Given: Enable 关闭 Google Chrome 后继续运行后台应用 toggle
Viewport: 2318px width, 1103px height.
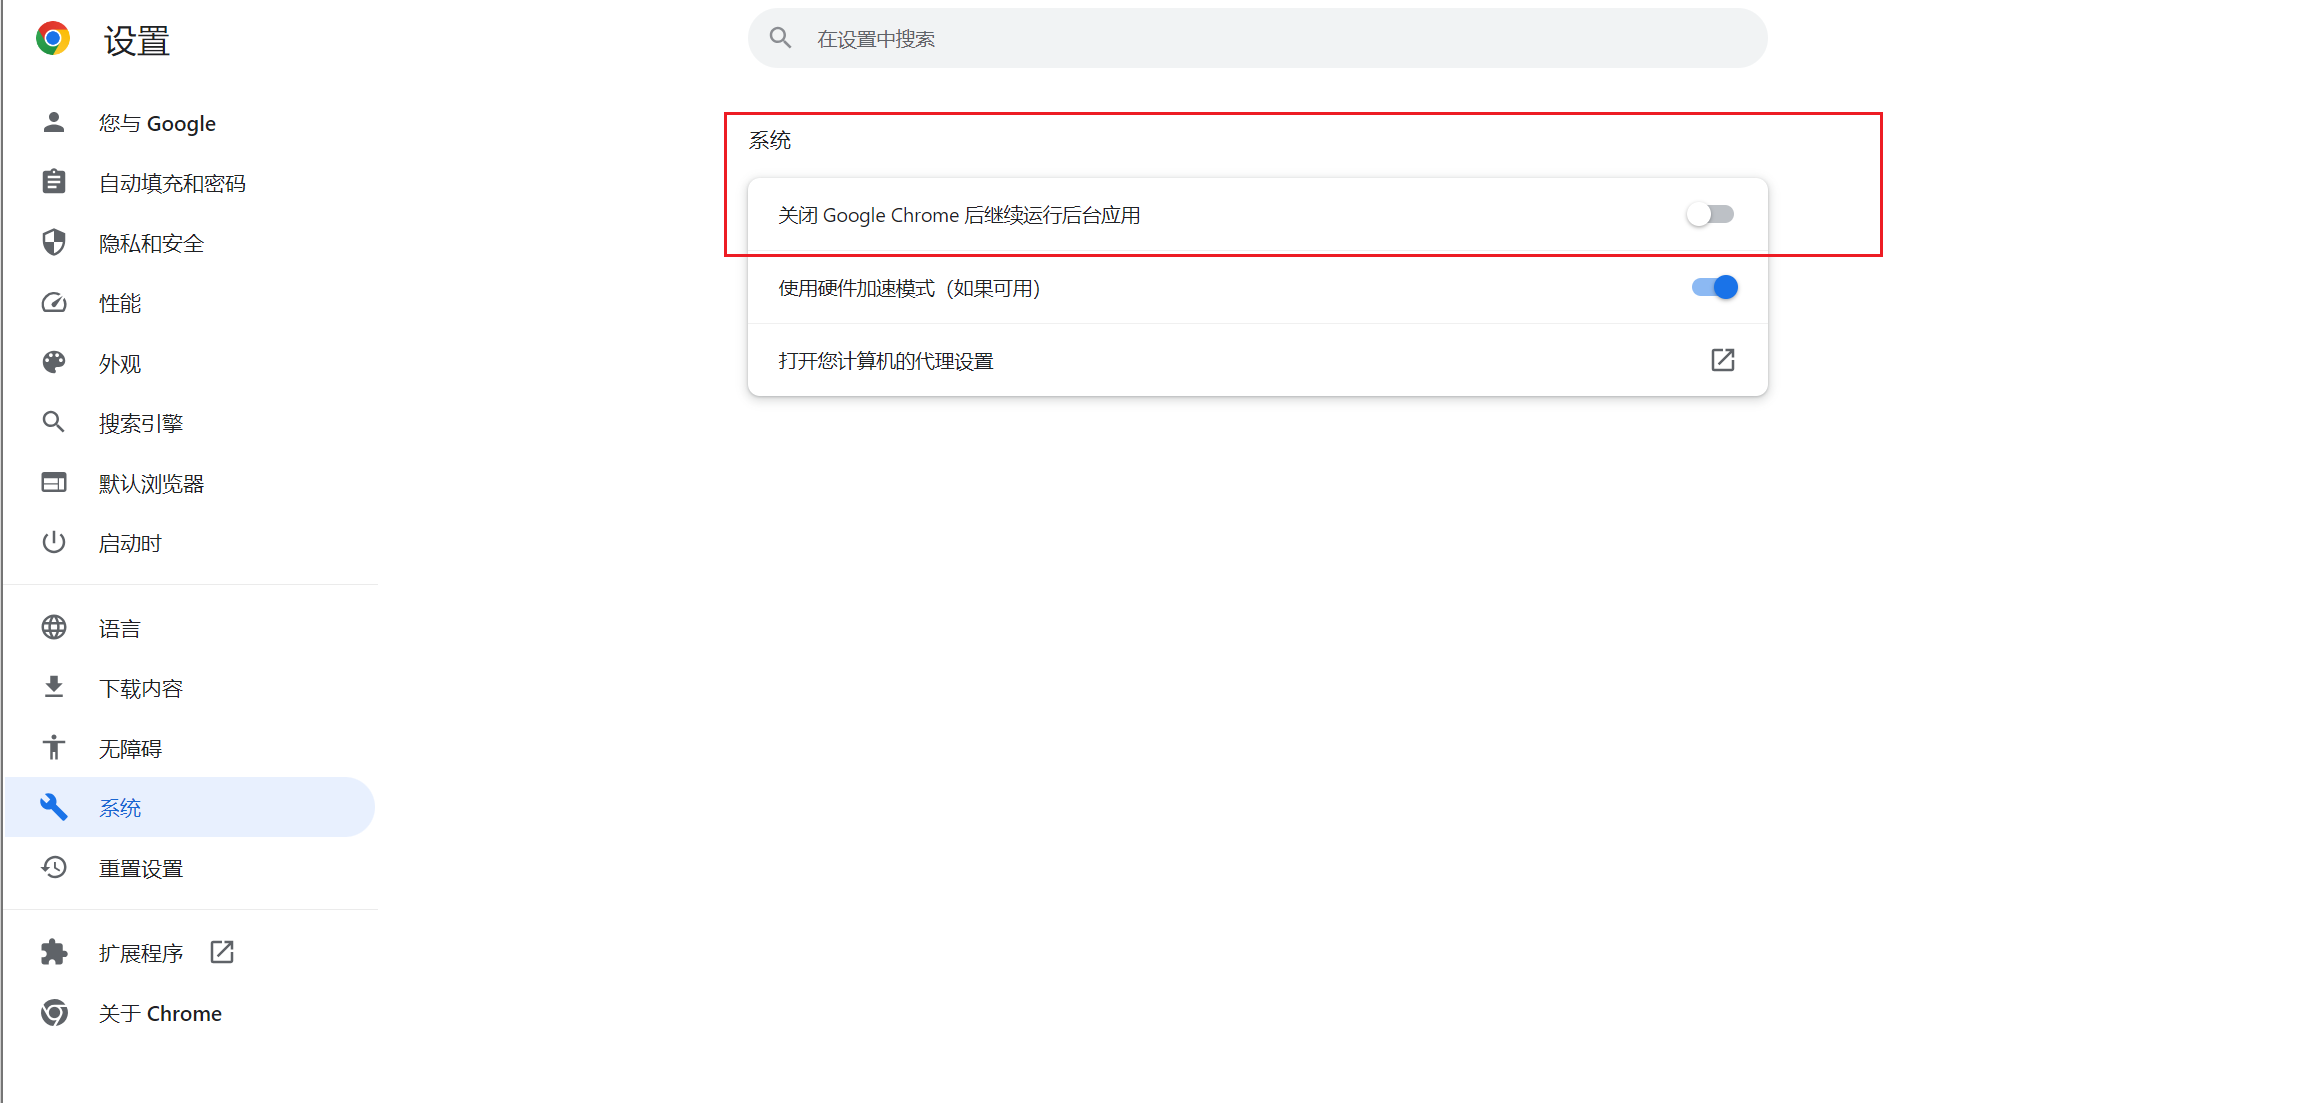Looking at the screenshot, I should pos(1710,214).
